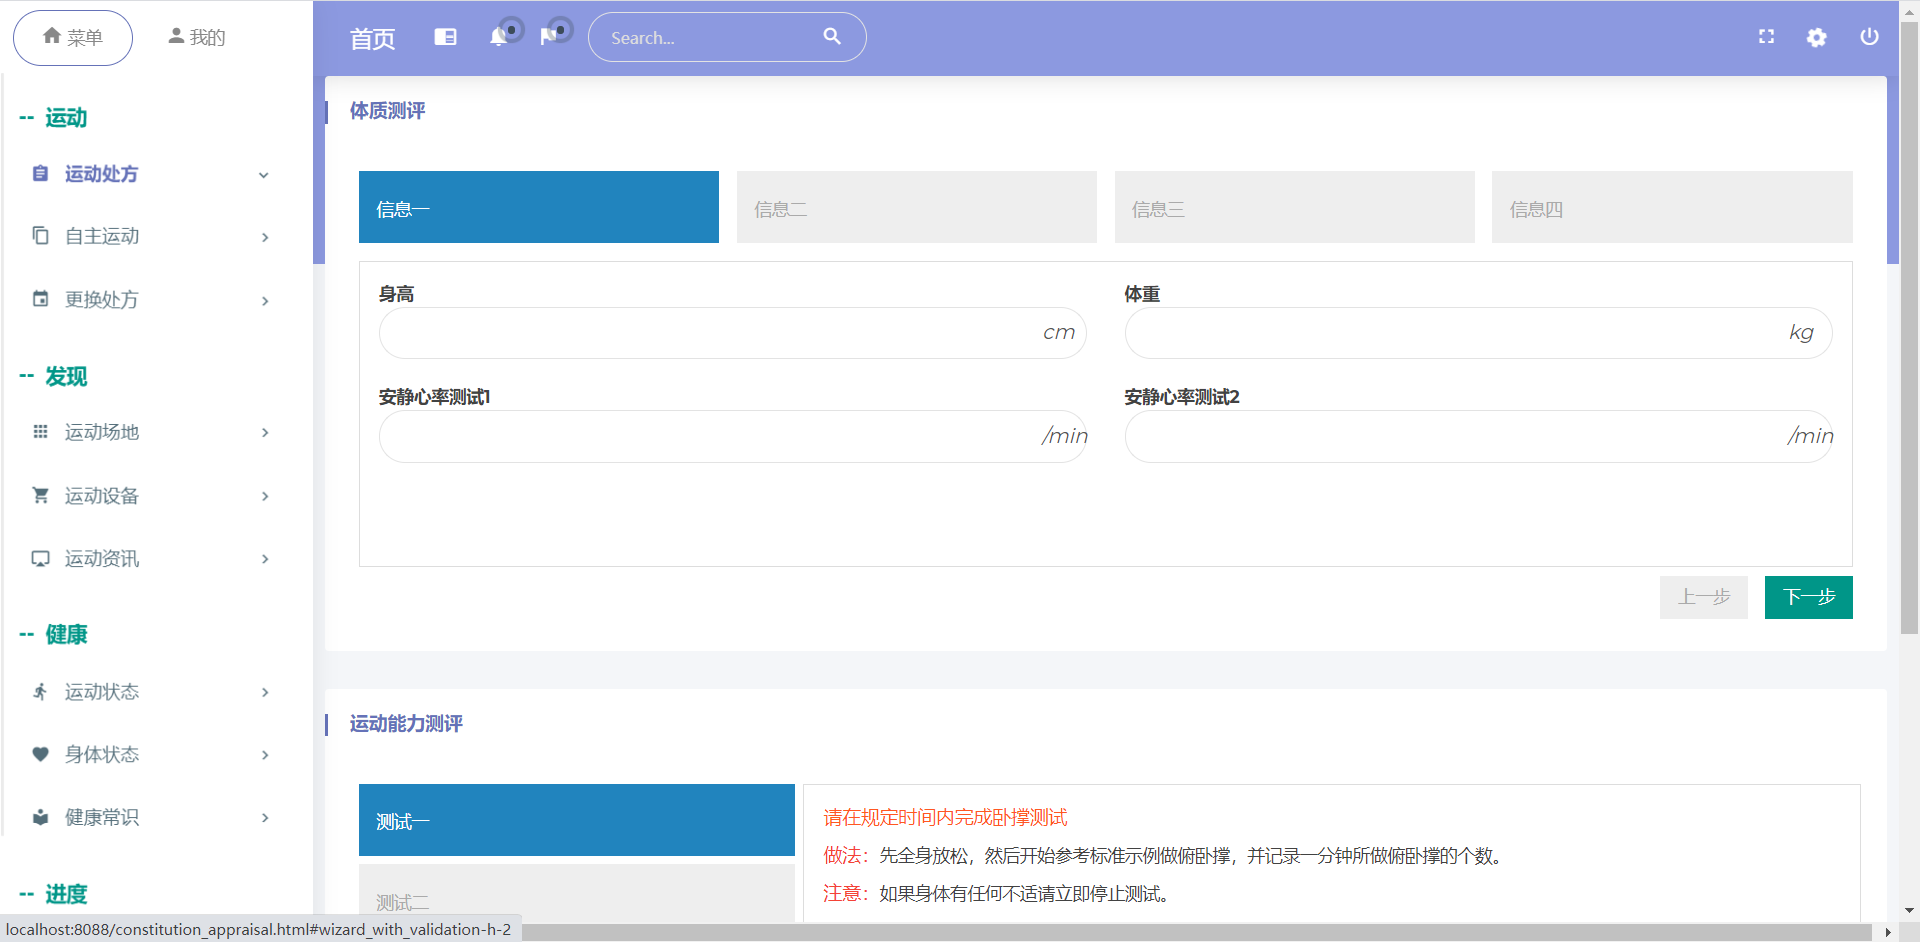This screenshot has width=1920, height=942.
Task: Click the 运动状态 running figure icon
Action: 40,691
